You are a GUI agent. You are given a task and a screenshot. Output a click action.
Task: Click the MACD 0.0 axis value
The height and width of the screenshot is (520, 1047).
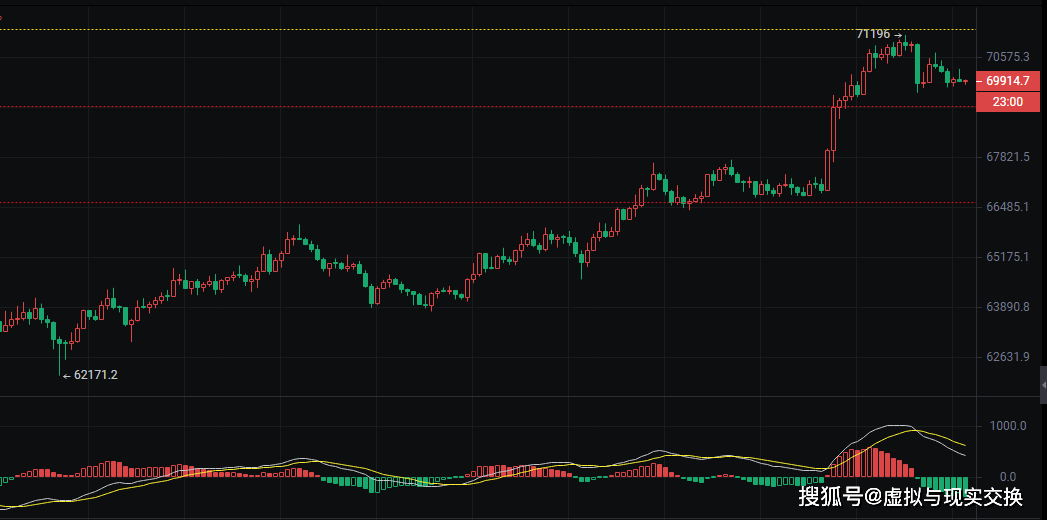tap(1008, 477)
